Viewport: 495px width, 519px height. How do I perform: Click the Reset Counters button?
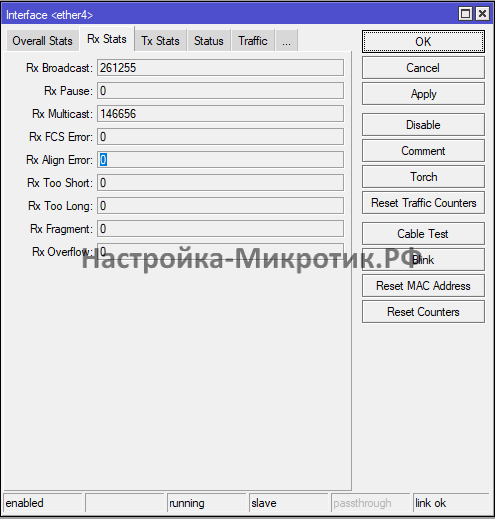pyautogui.click(x=423, y=312)
